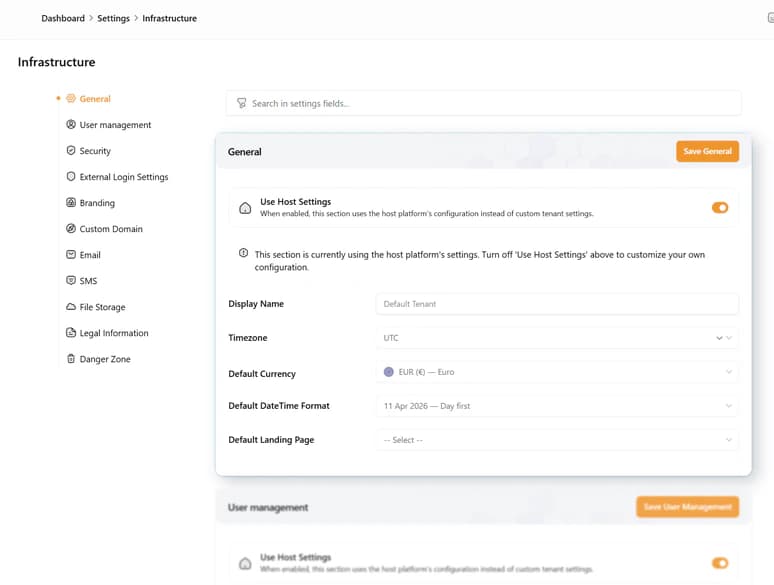Click the Euro currency circle icon
This screenshot has width=774, height=585.
[x=389, y=372]
